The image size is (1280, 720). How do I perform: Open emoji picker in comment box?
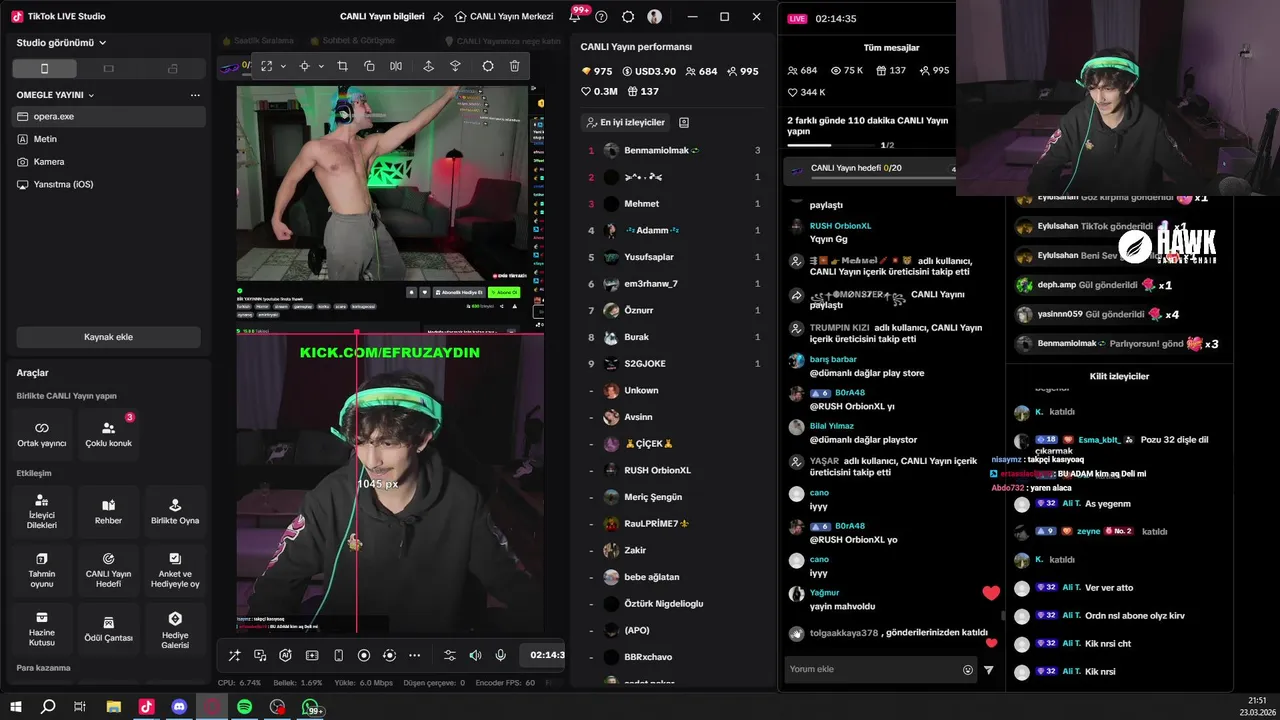click(x=968, y=670)
